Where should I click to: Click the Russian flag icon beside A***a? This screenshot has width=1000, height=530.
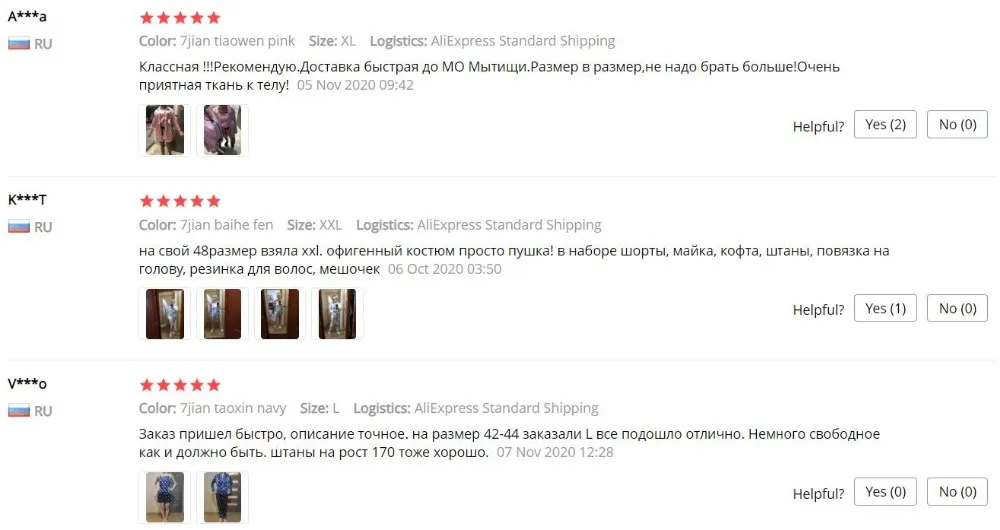[18, 44]
